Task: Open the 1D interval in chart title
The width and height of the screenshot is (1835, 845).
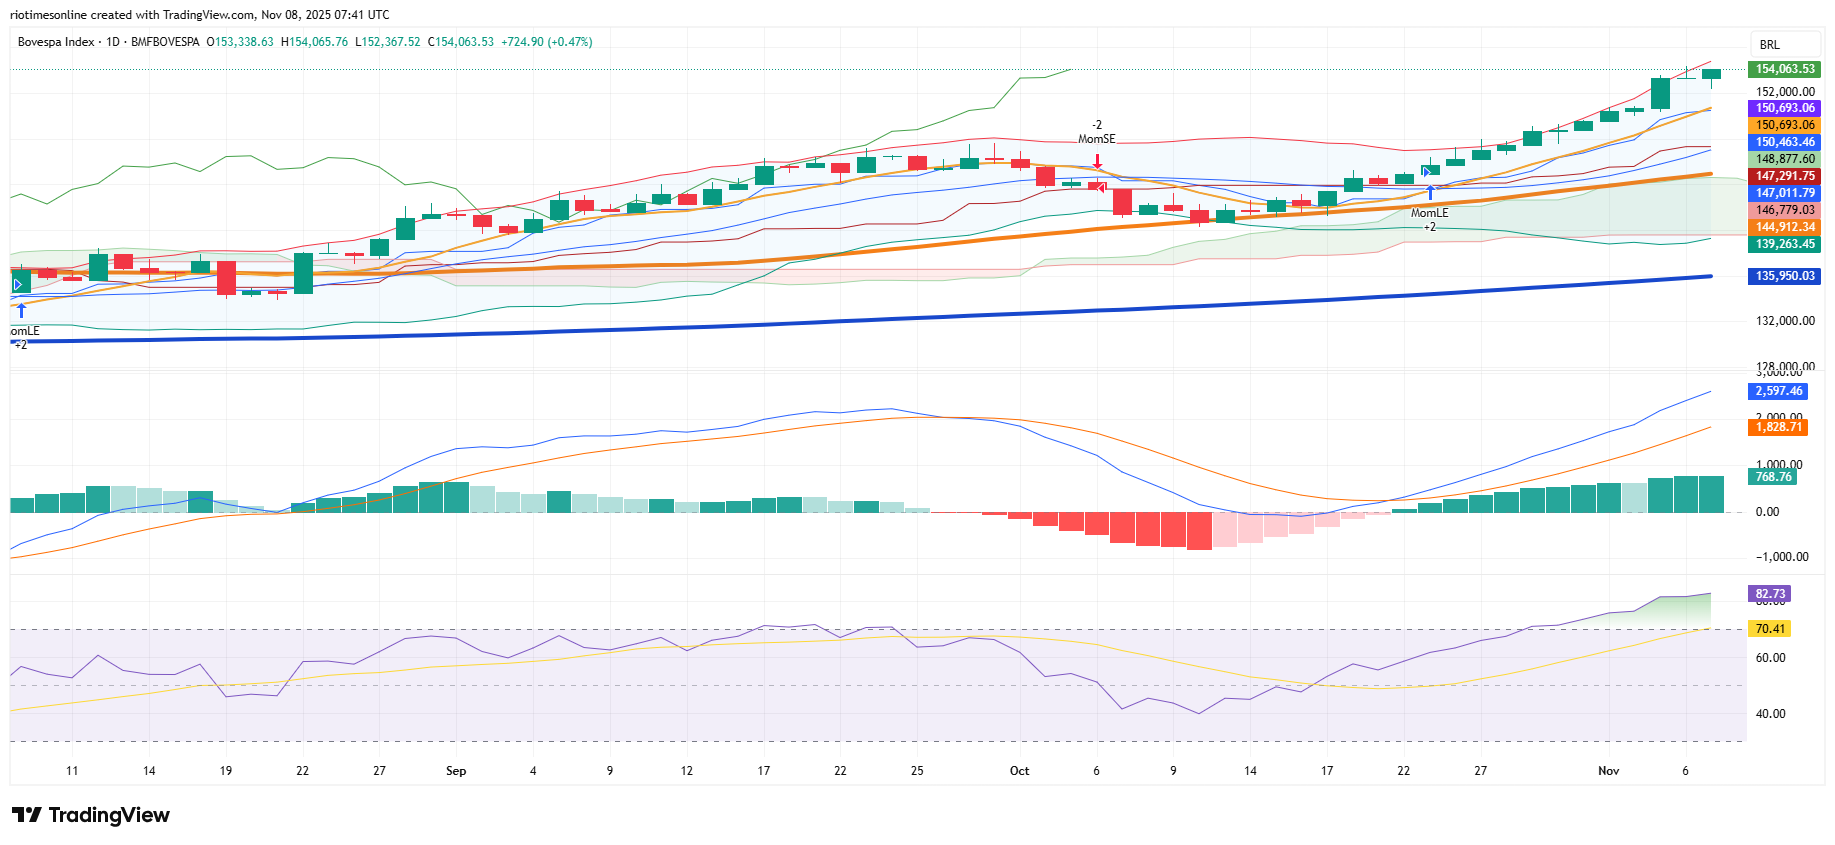Action: (113, 42)
